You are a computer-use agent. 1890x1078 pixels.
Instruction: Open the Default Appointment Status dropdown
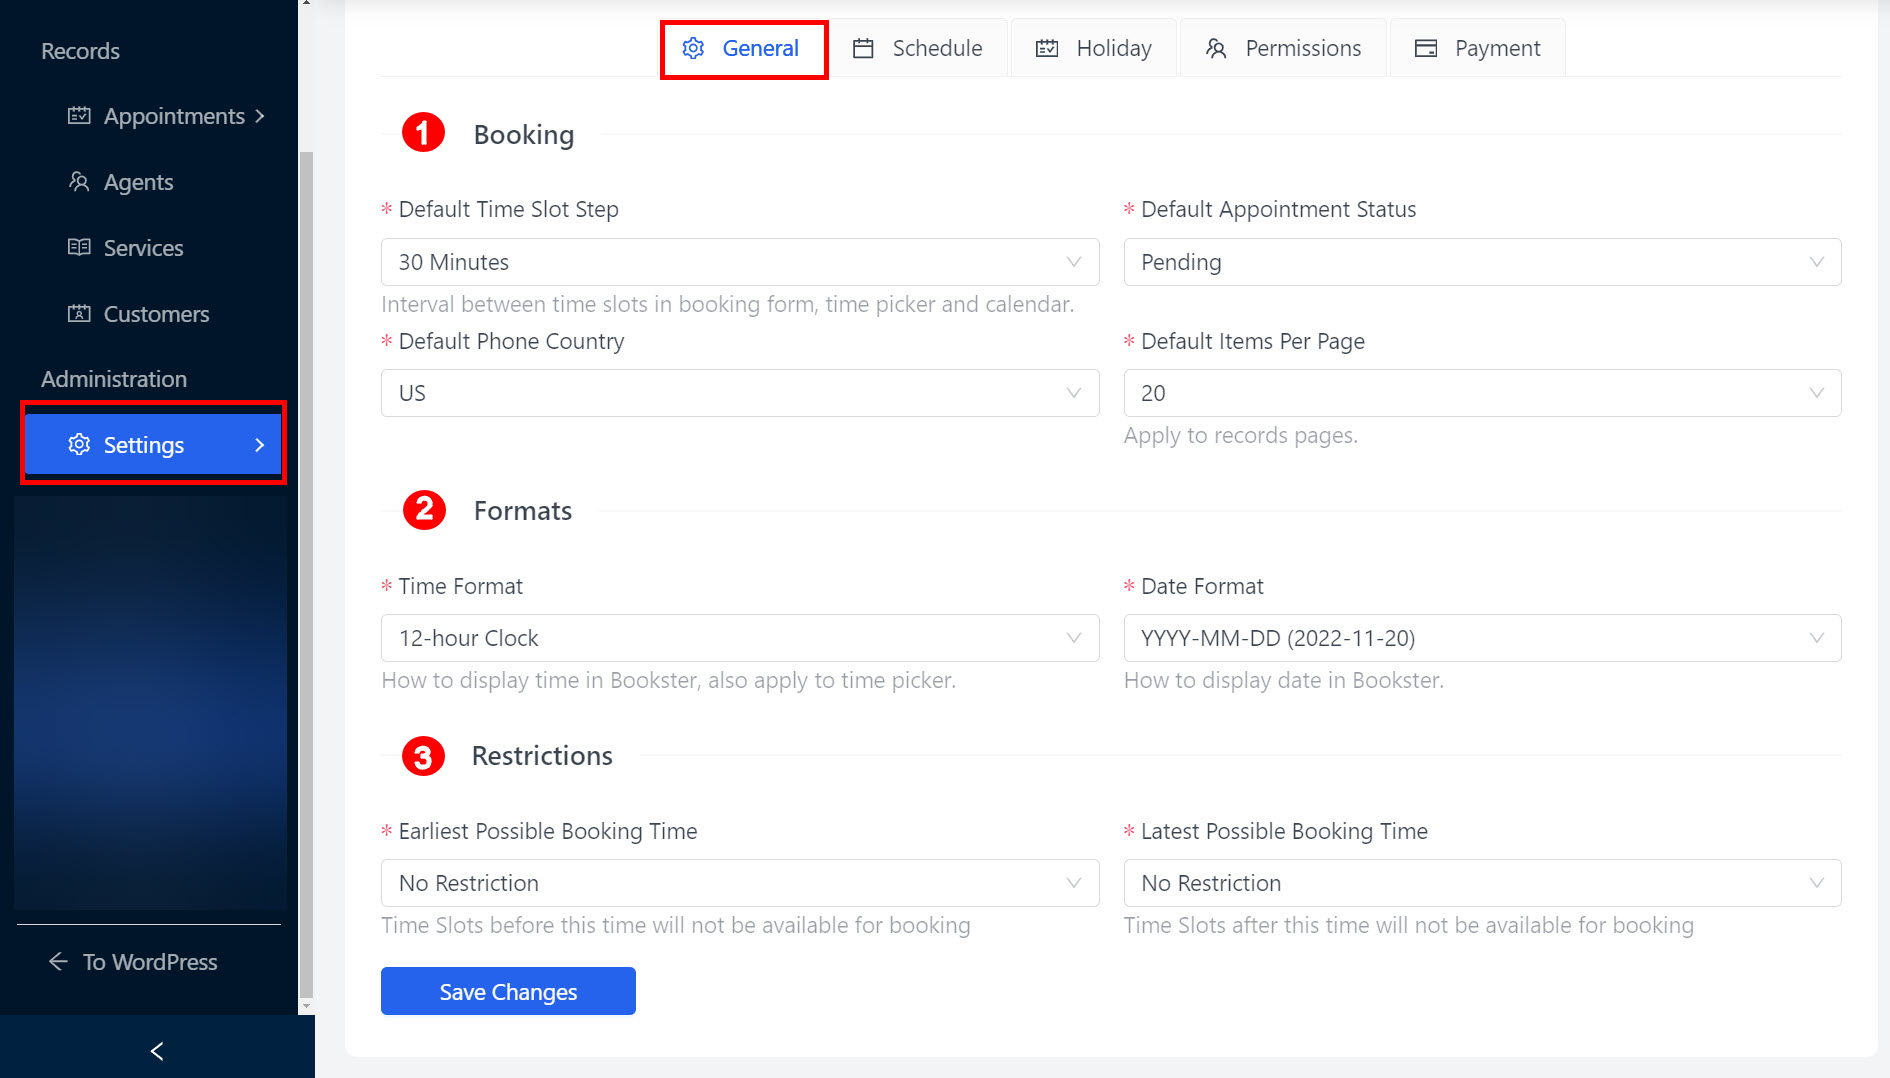point(1481,262)
